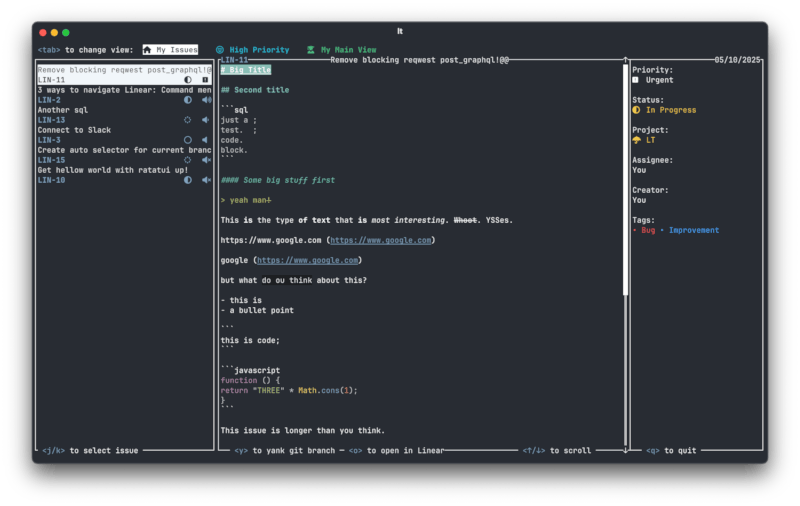Click the LIN-3 identifier in list

(x=49, y=140)
